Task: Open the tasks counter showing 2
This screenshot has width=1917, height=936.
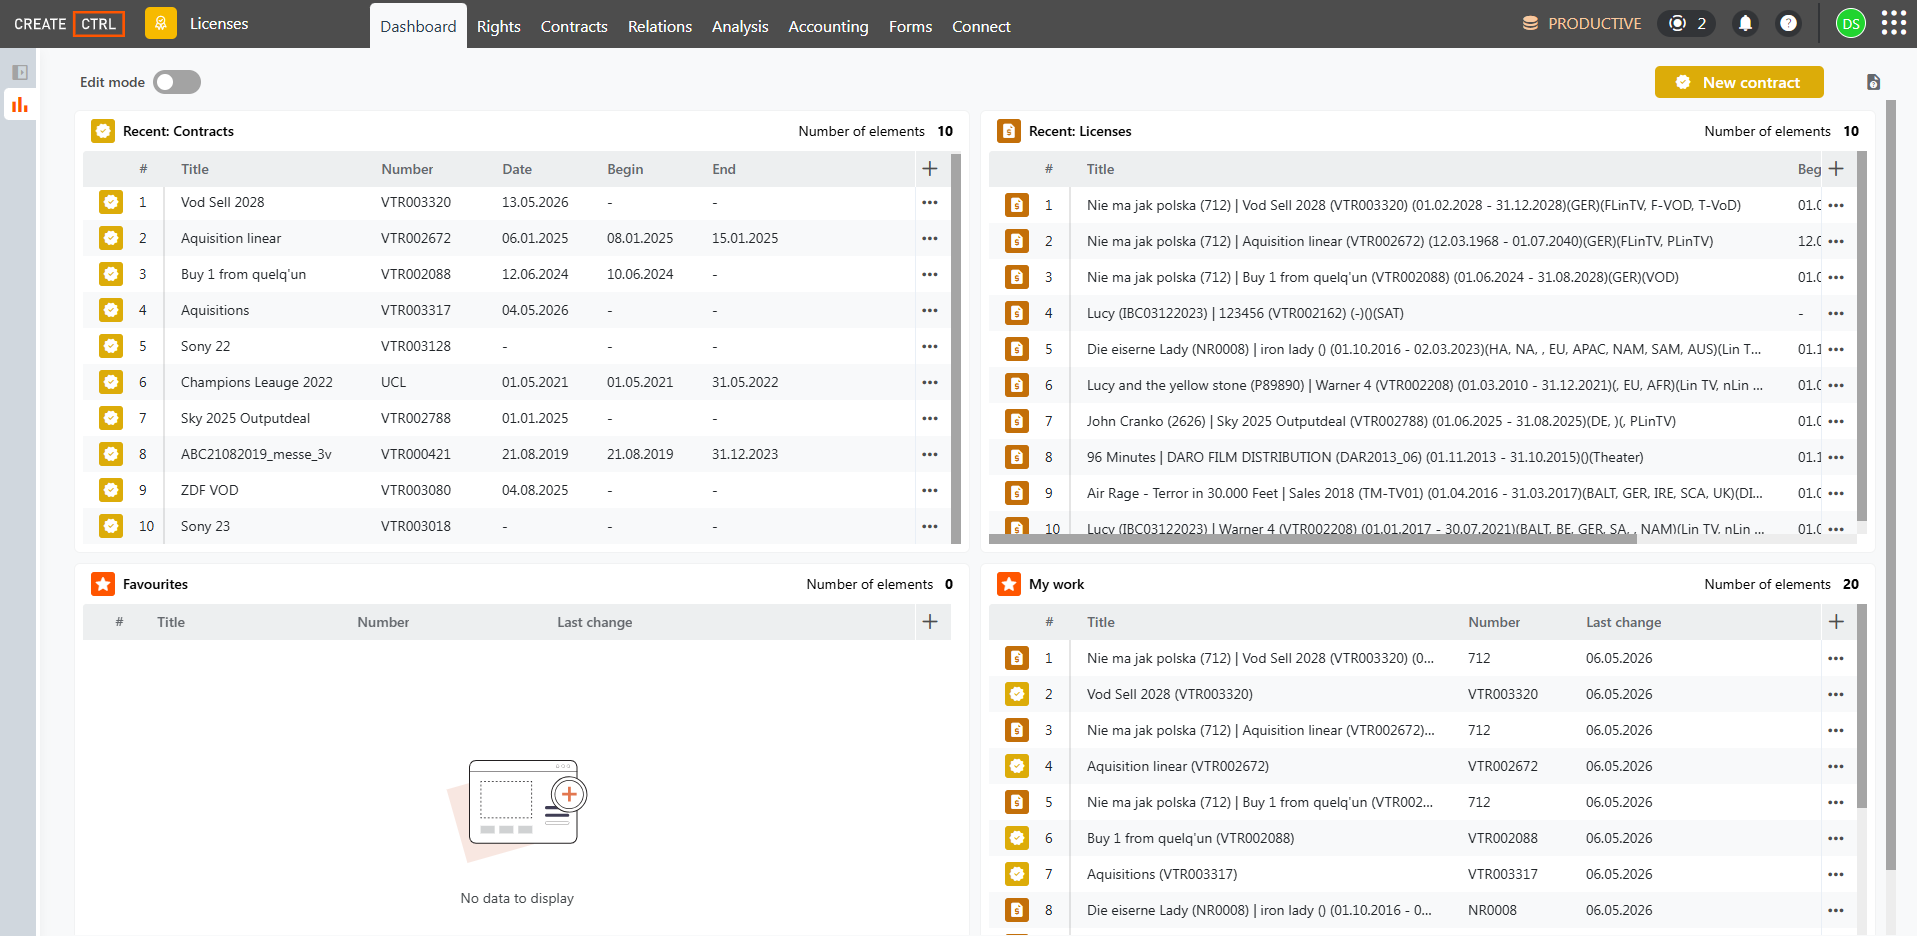Action: click(1687, 23)
